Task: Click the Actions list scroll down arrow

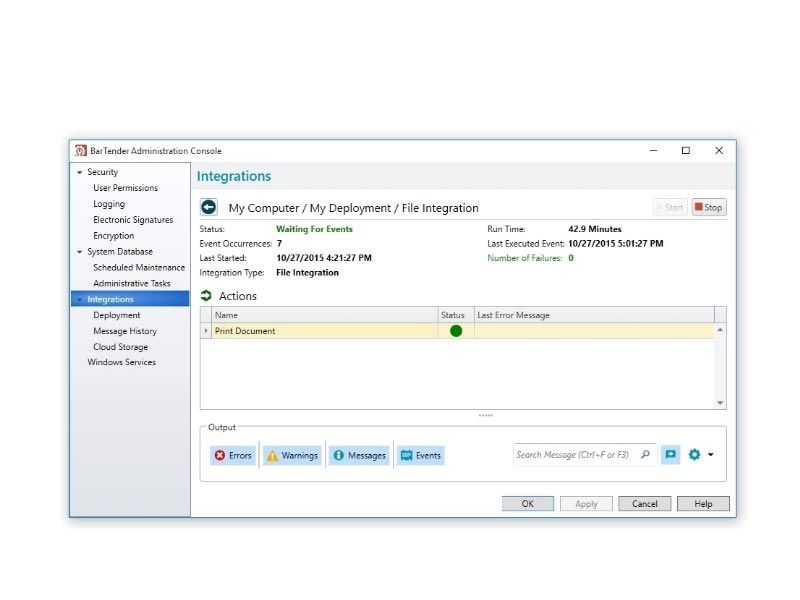Action: [720, 403]
